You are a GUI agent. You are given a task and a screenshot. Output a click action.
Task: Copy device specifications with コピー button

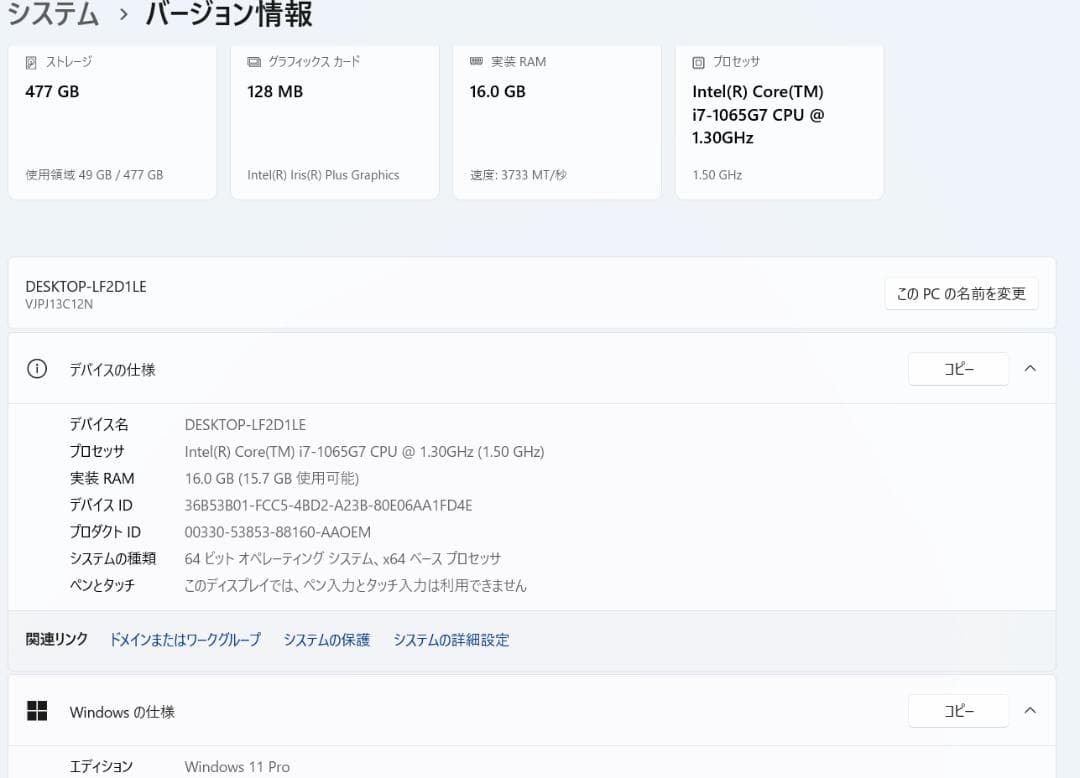pos(958,369)
